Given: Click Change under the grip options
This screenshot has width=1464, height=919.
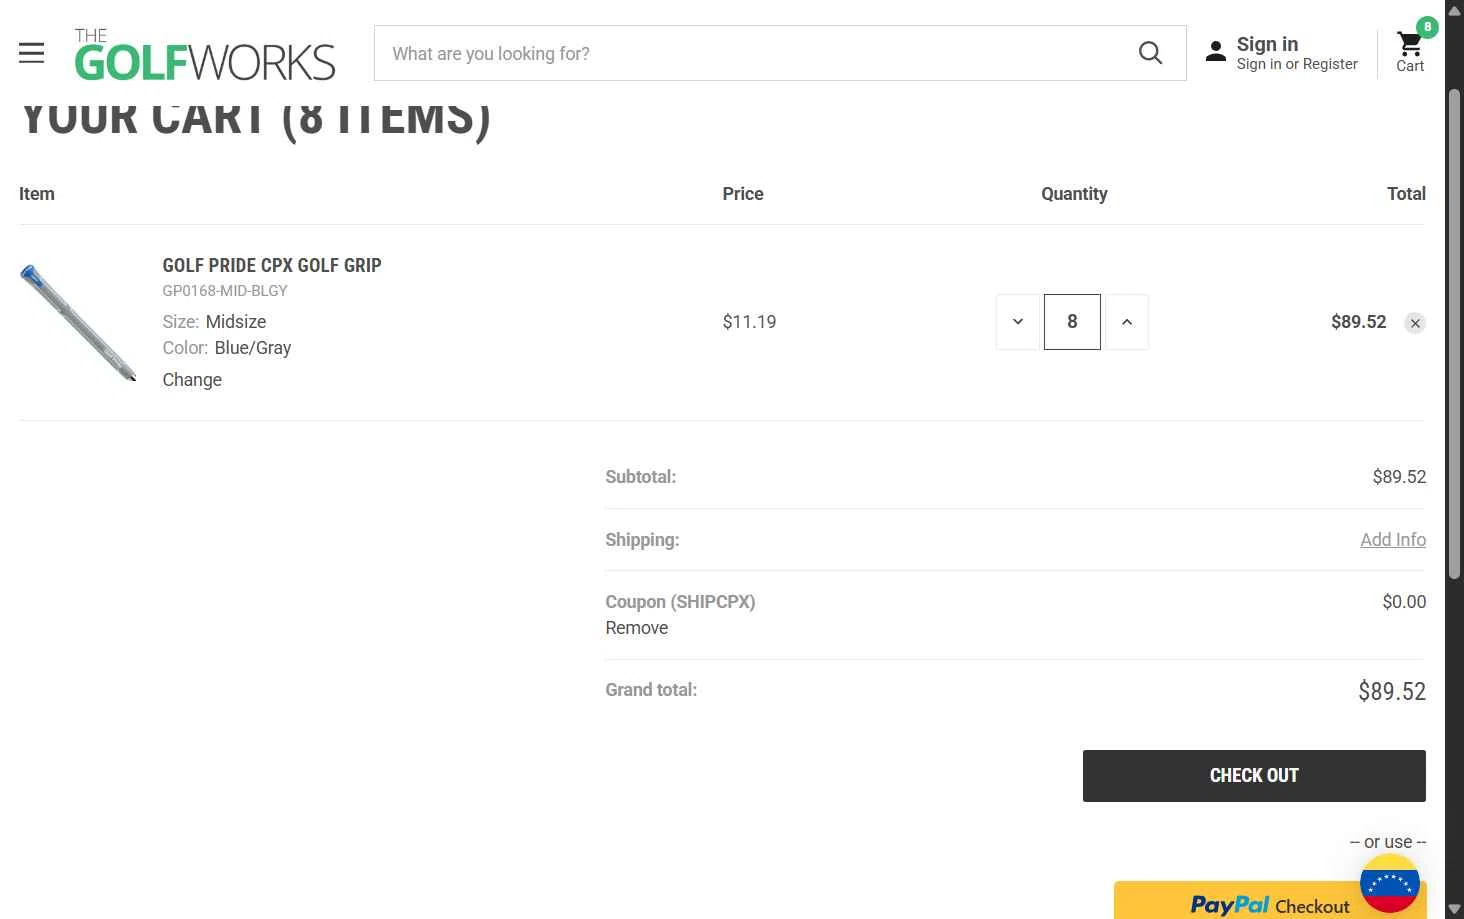Looking at the screenshot, I should pyautogui.click(x=192, y=380).
